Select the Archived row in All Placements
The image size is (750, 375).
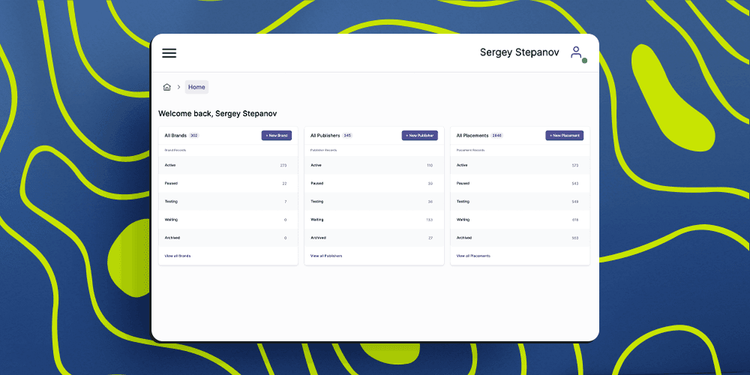click(520, 238)
